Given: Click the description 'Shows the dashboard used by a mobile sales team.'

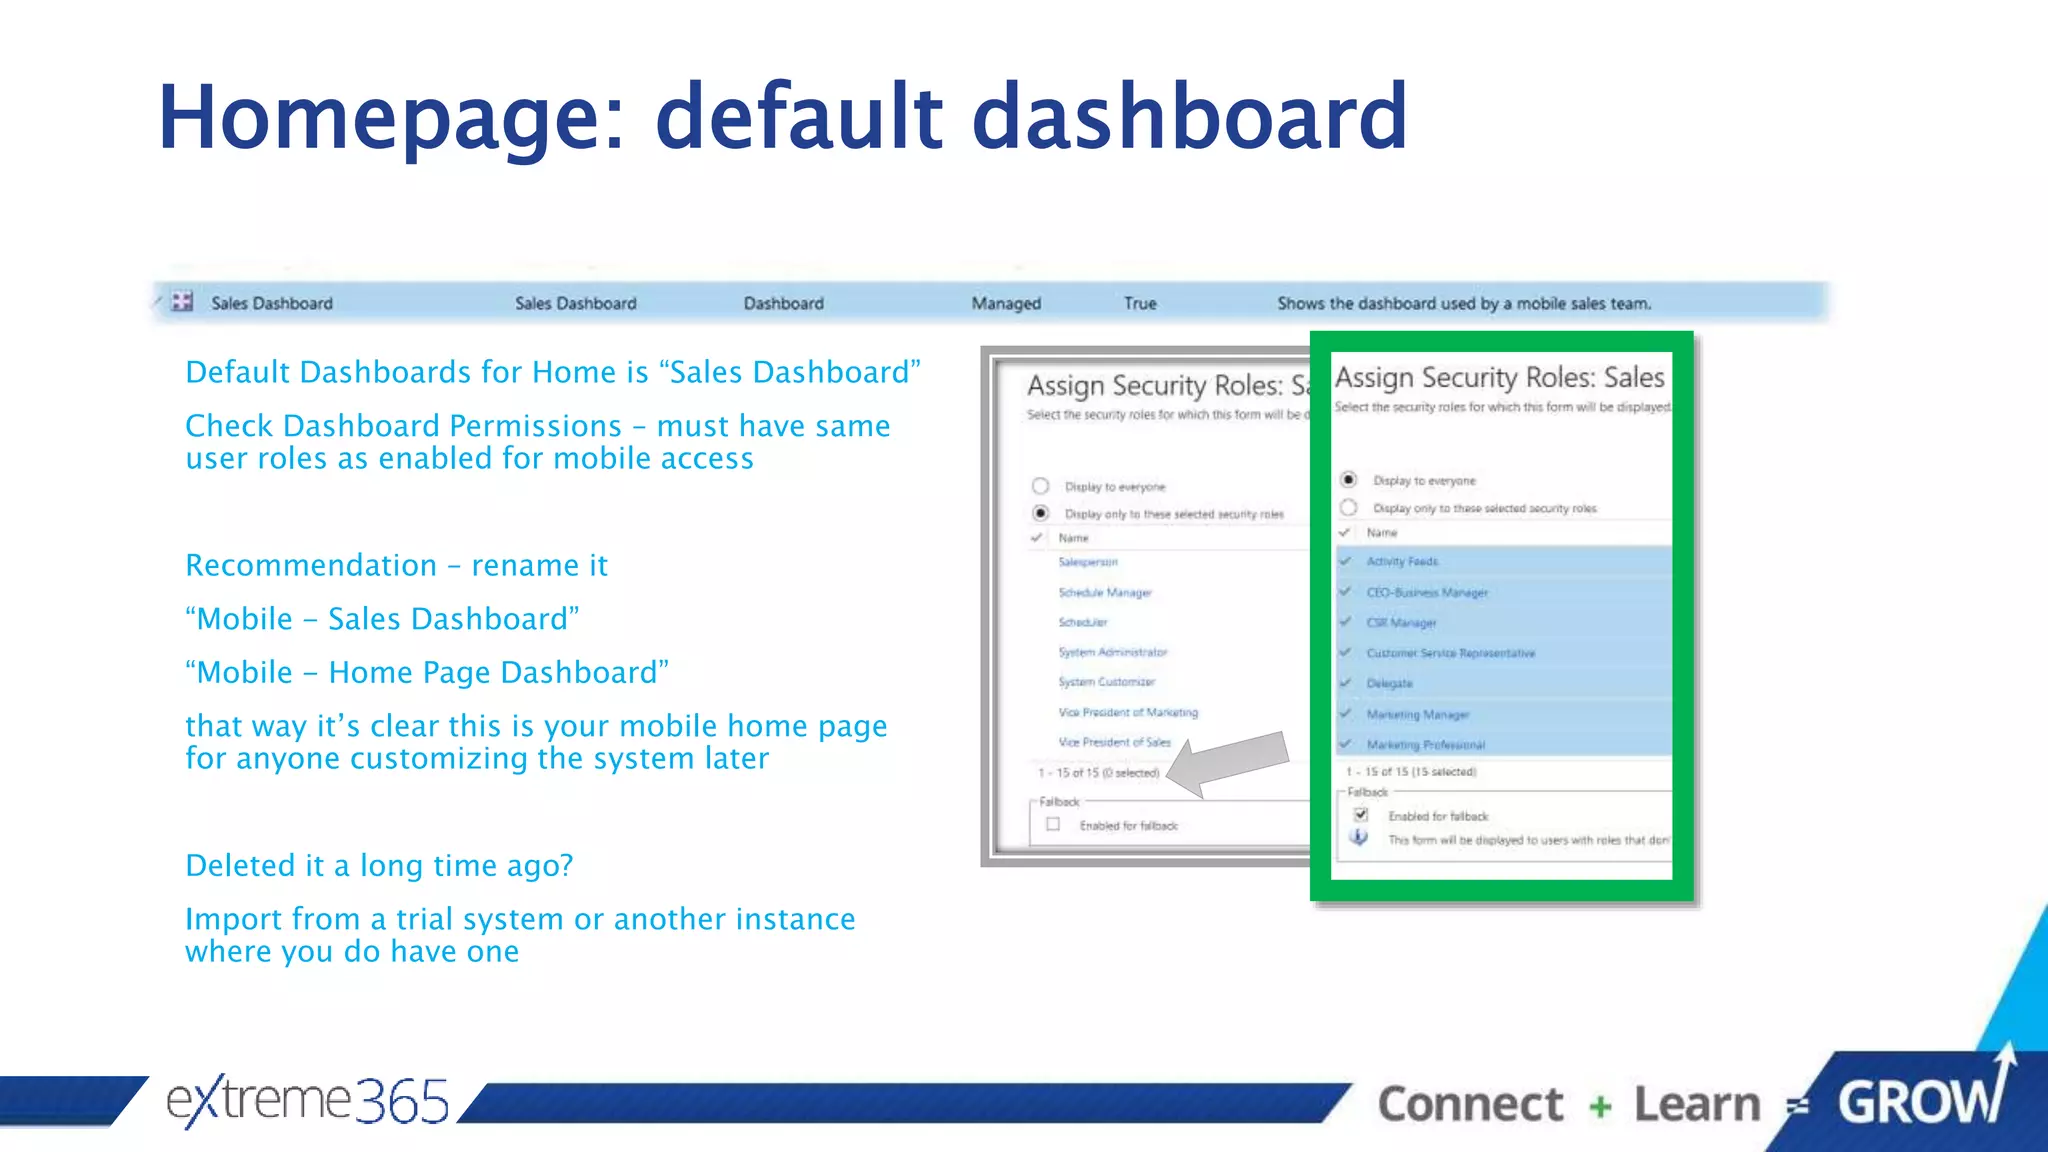Looking at the screenshot, I should pos(1464,303).
